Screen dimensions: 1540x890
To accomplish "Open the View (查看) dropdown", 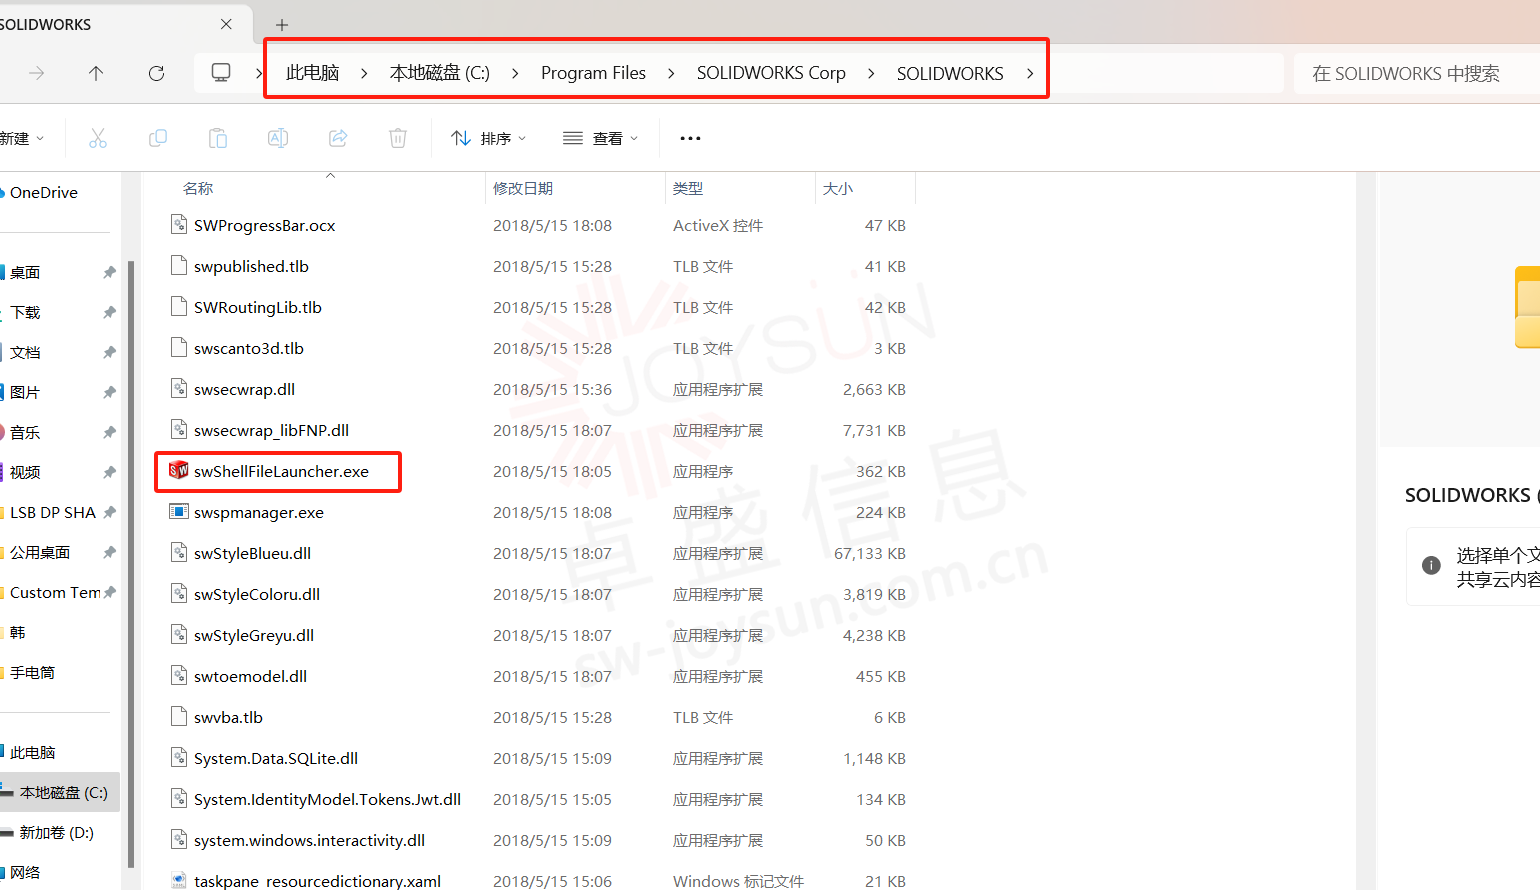I will (x=600, y=138).
